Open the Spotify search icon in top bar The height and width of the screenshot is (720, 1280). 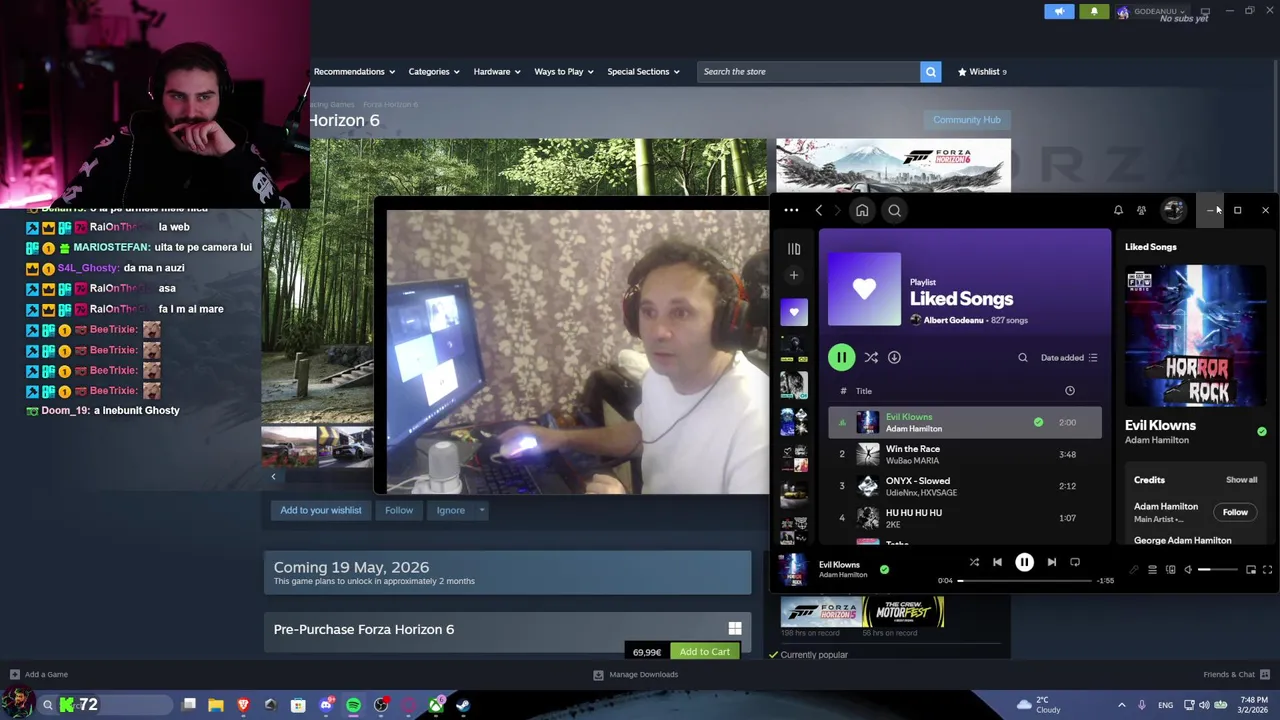(894, 210)
